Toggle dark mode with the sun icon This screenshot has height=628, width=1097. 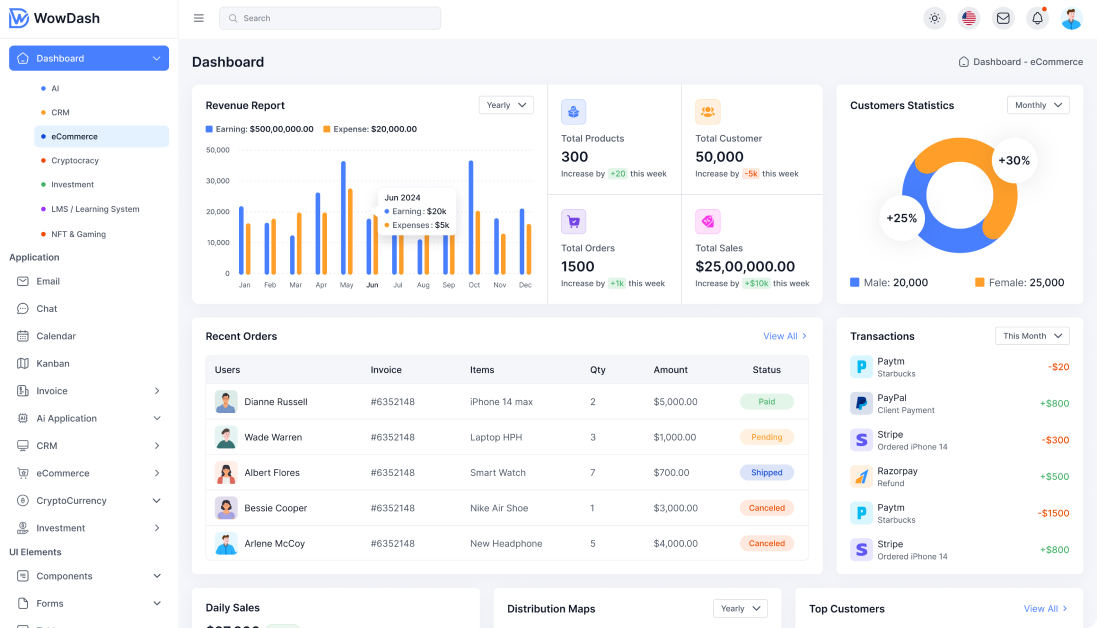pos(934,17)
